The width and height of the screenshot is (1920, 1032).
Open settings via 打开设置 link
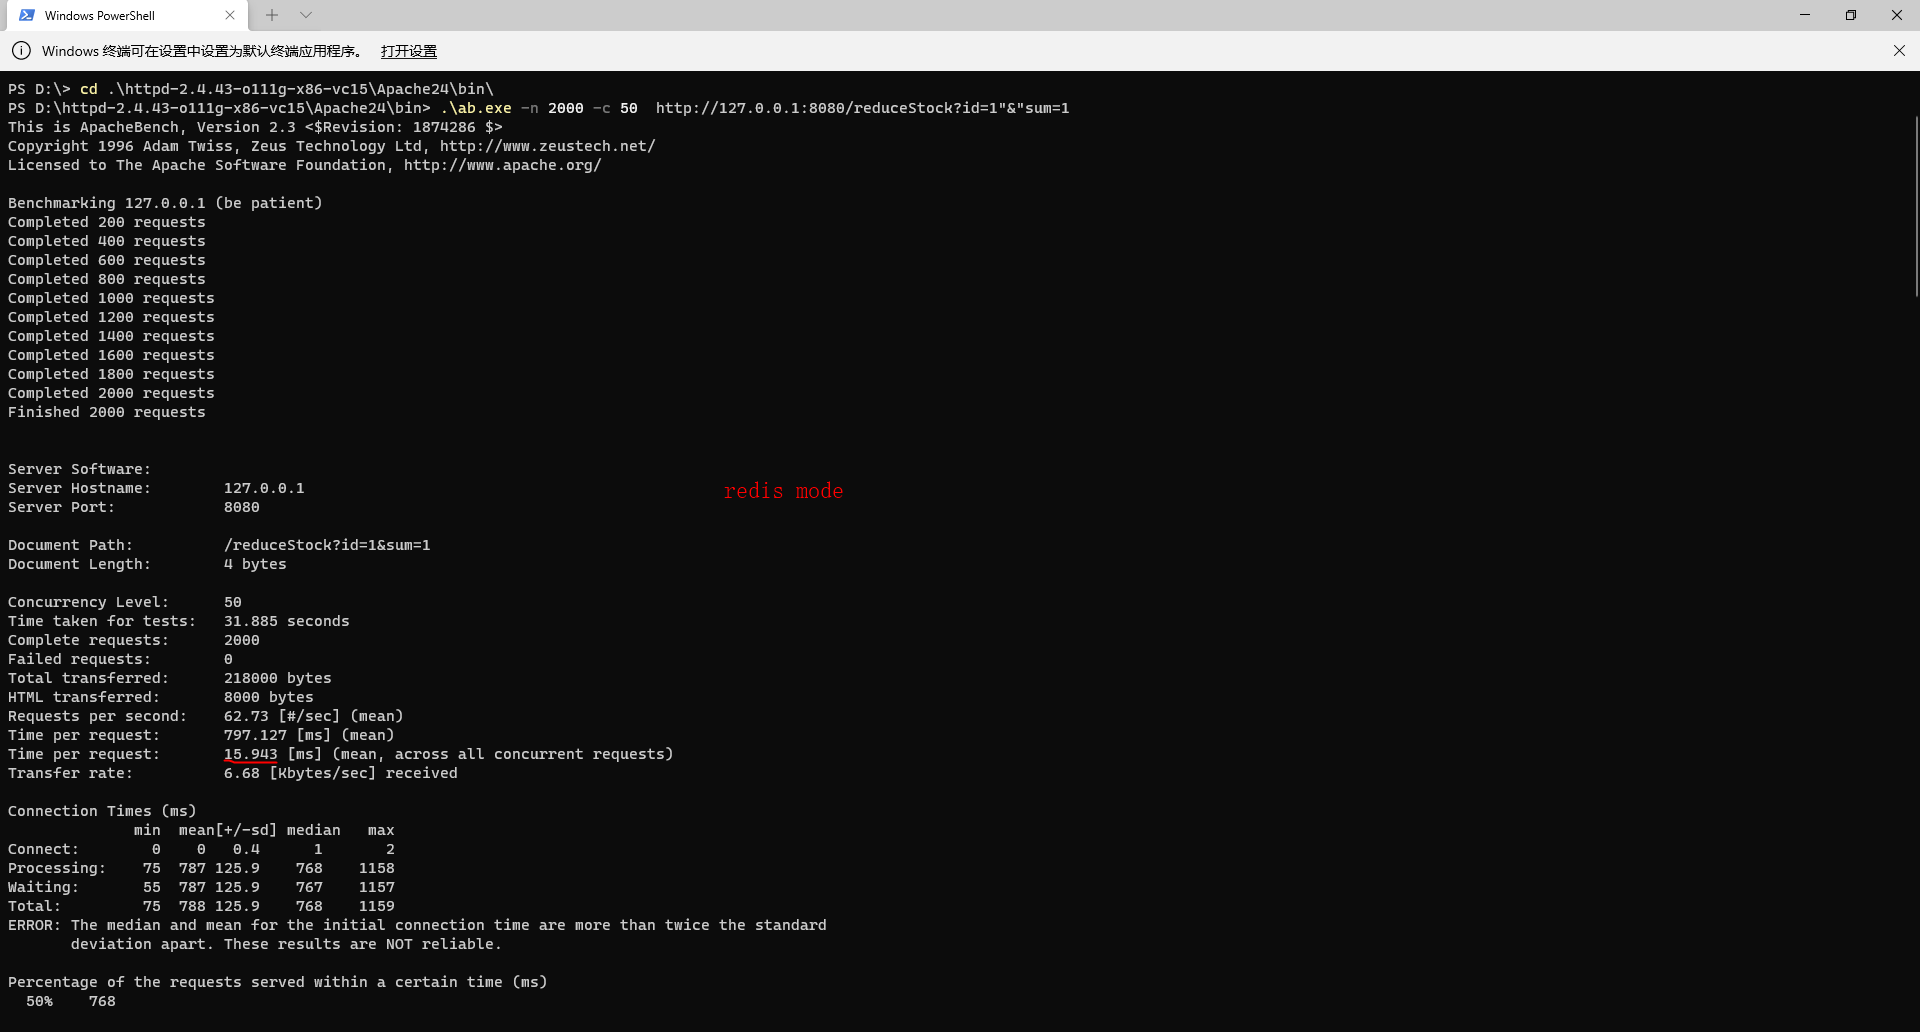pos(408,51)
